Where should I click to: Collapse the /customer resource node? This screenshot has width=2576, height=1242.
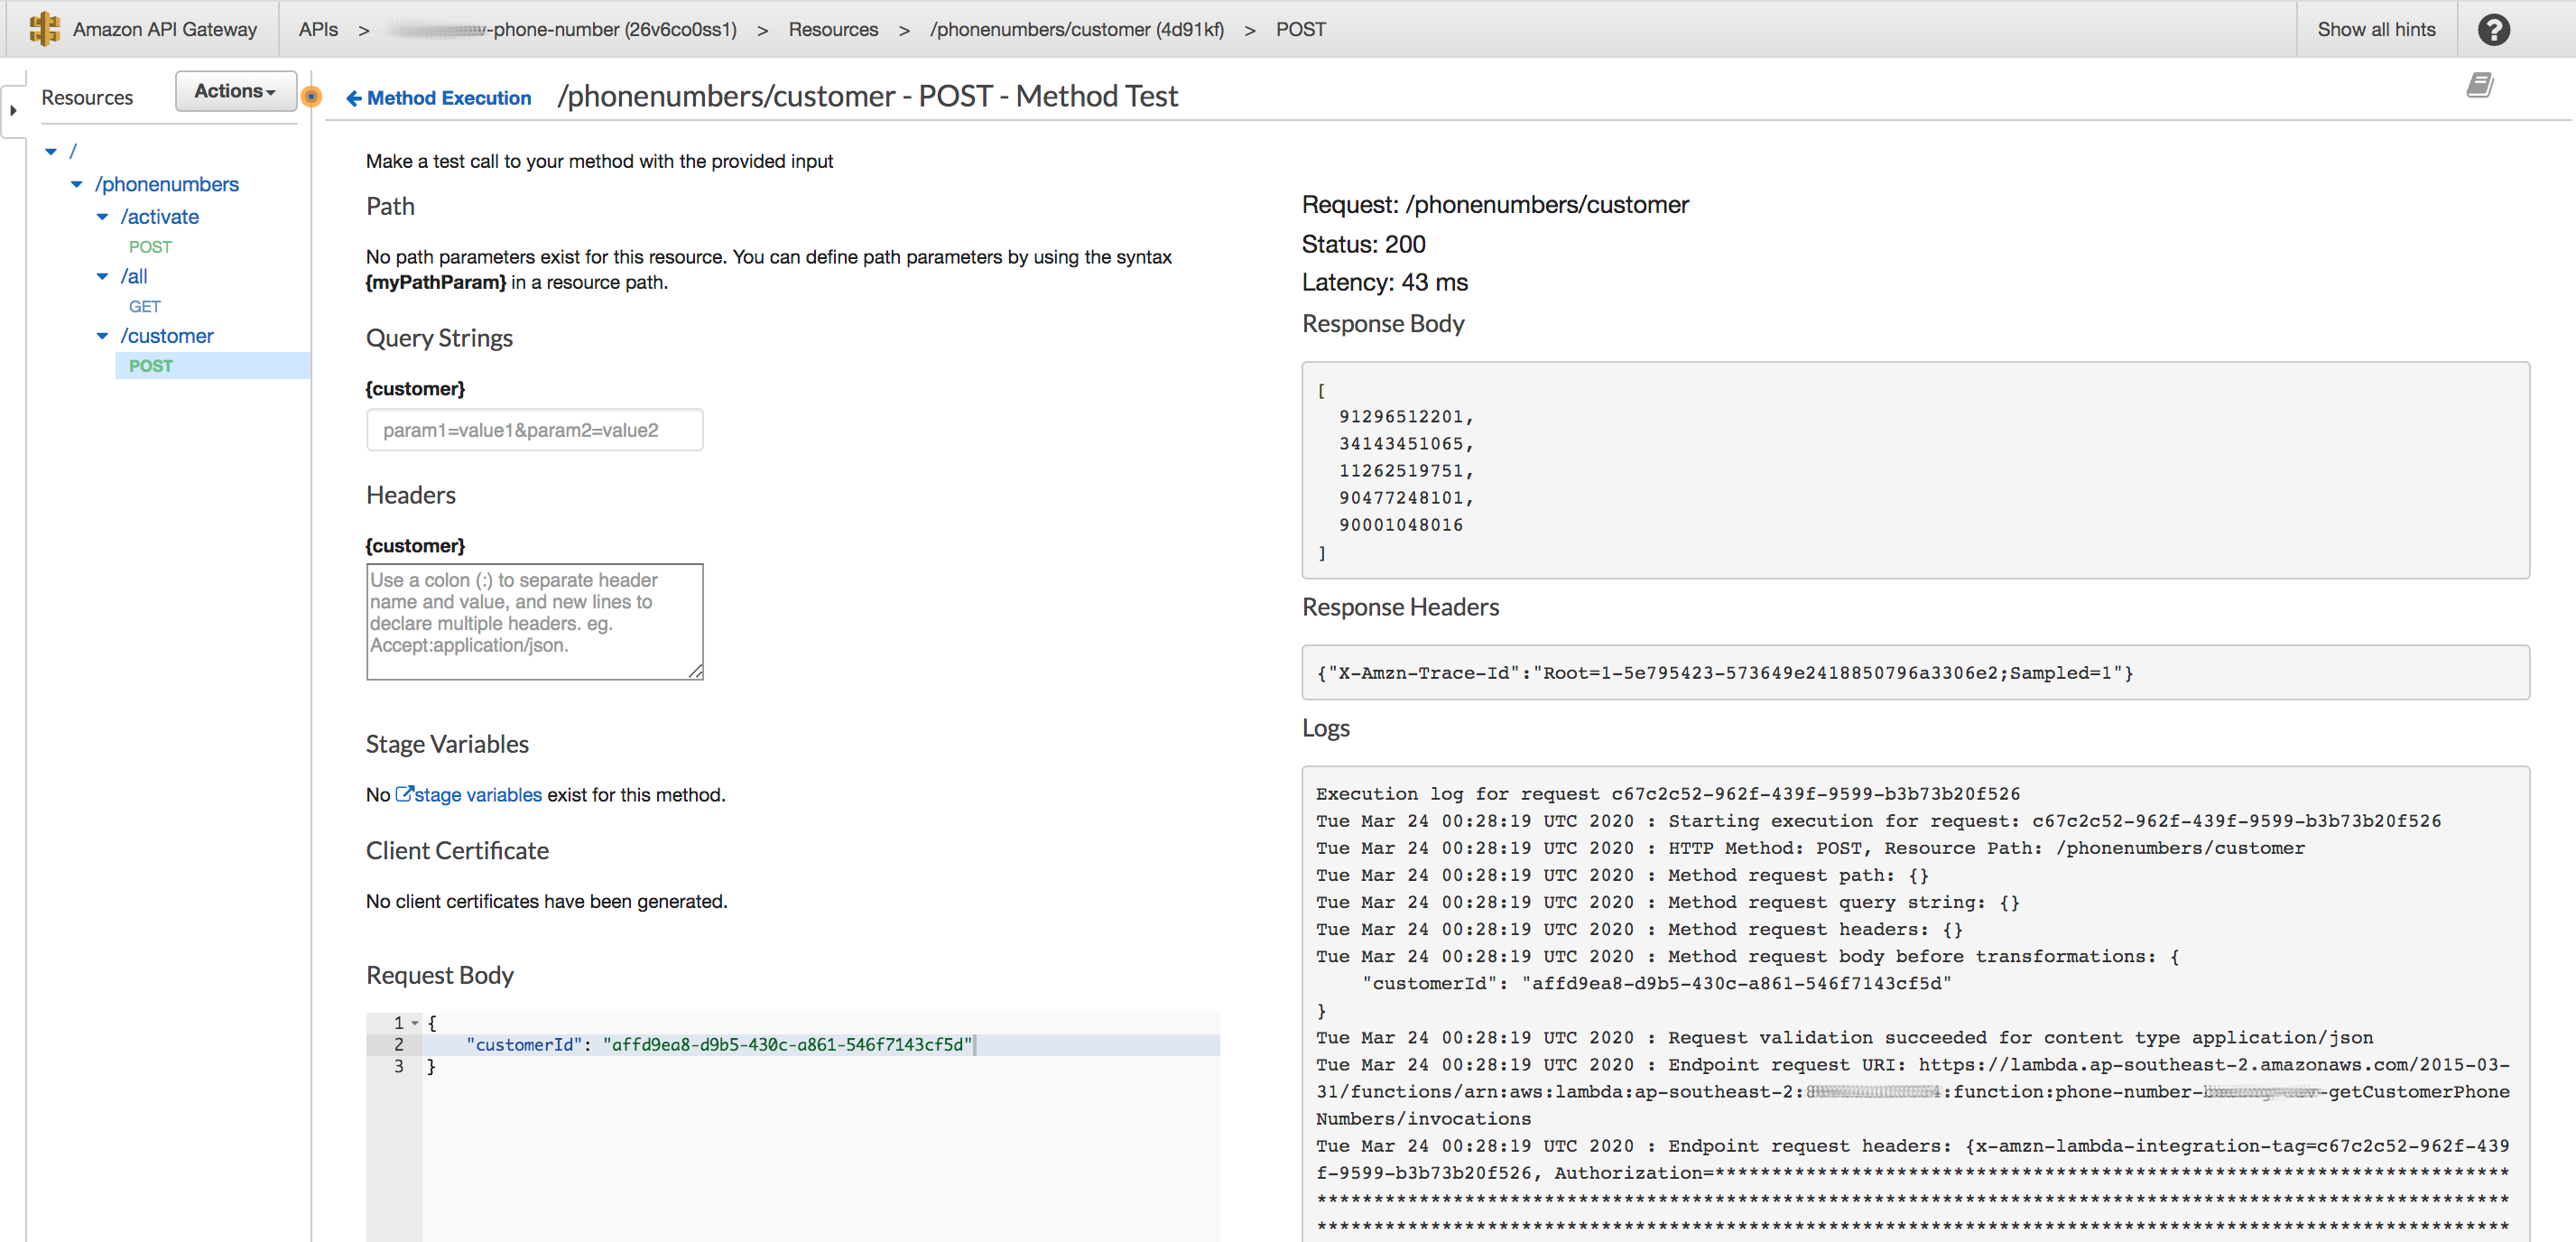tap(102, 336)
